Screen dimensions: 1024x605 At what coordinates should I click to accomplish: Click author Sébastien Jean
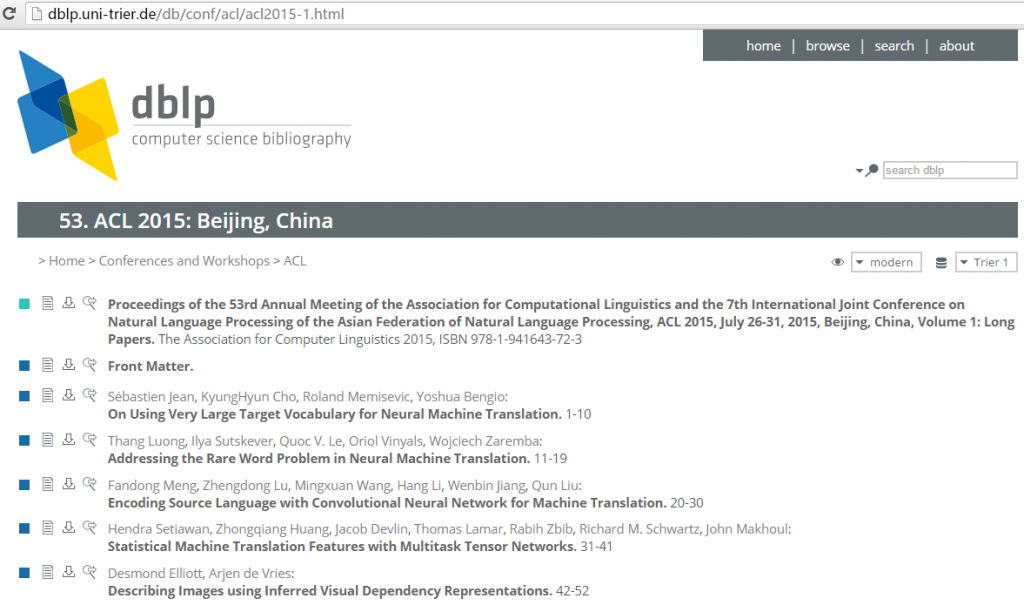coord(151,397)
